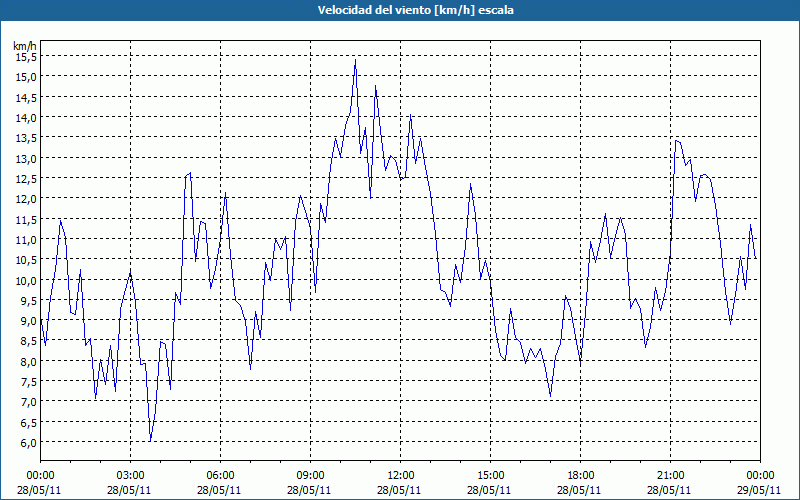Screen dimensions: 800x500
Task: Click the 14,5 y-axis value
Action: coord(26,97)
